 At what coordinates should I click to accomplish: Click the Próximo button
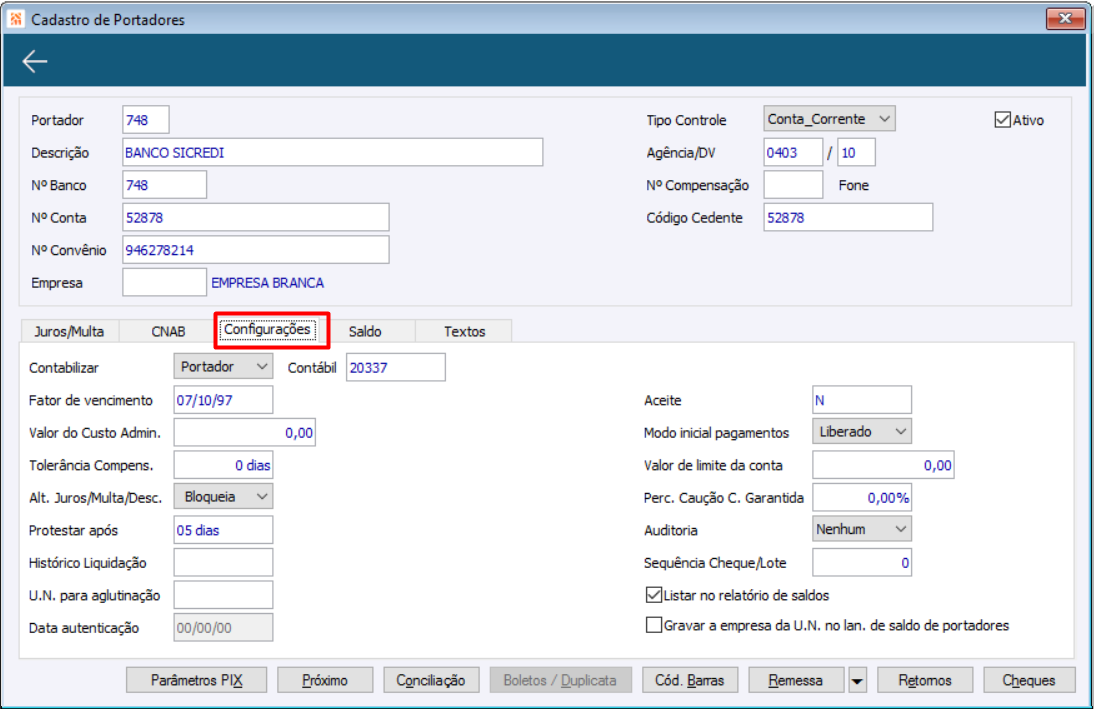point(325,680)
